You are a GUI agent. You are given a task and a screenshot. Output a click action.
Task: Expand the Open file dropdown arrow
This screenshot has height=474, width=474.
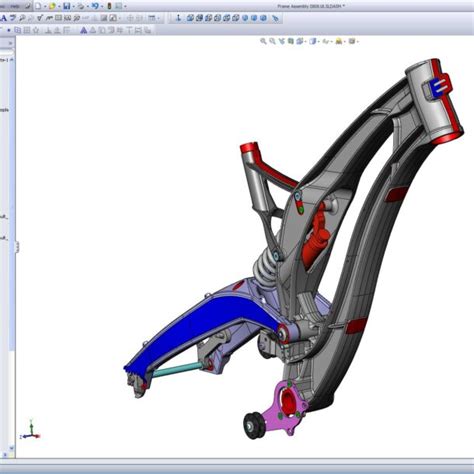pos(59,6)
